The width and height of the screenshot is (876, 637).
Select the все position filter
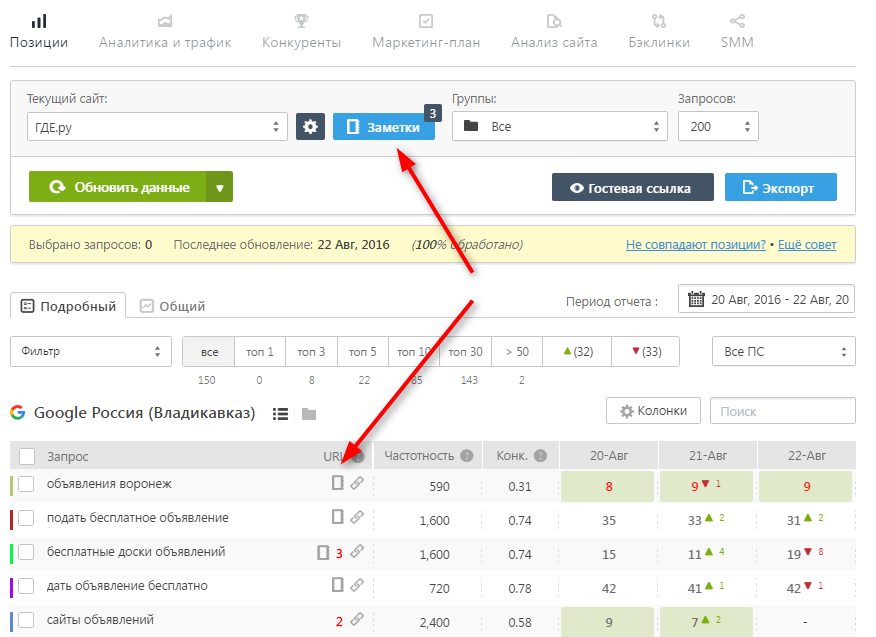point(209,352)
